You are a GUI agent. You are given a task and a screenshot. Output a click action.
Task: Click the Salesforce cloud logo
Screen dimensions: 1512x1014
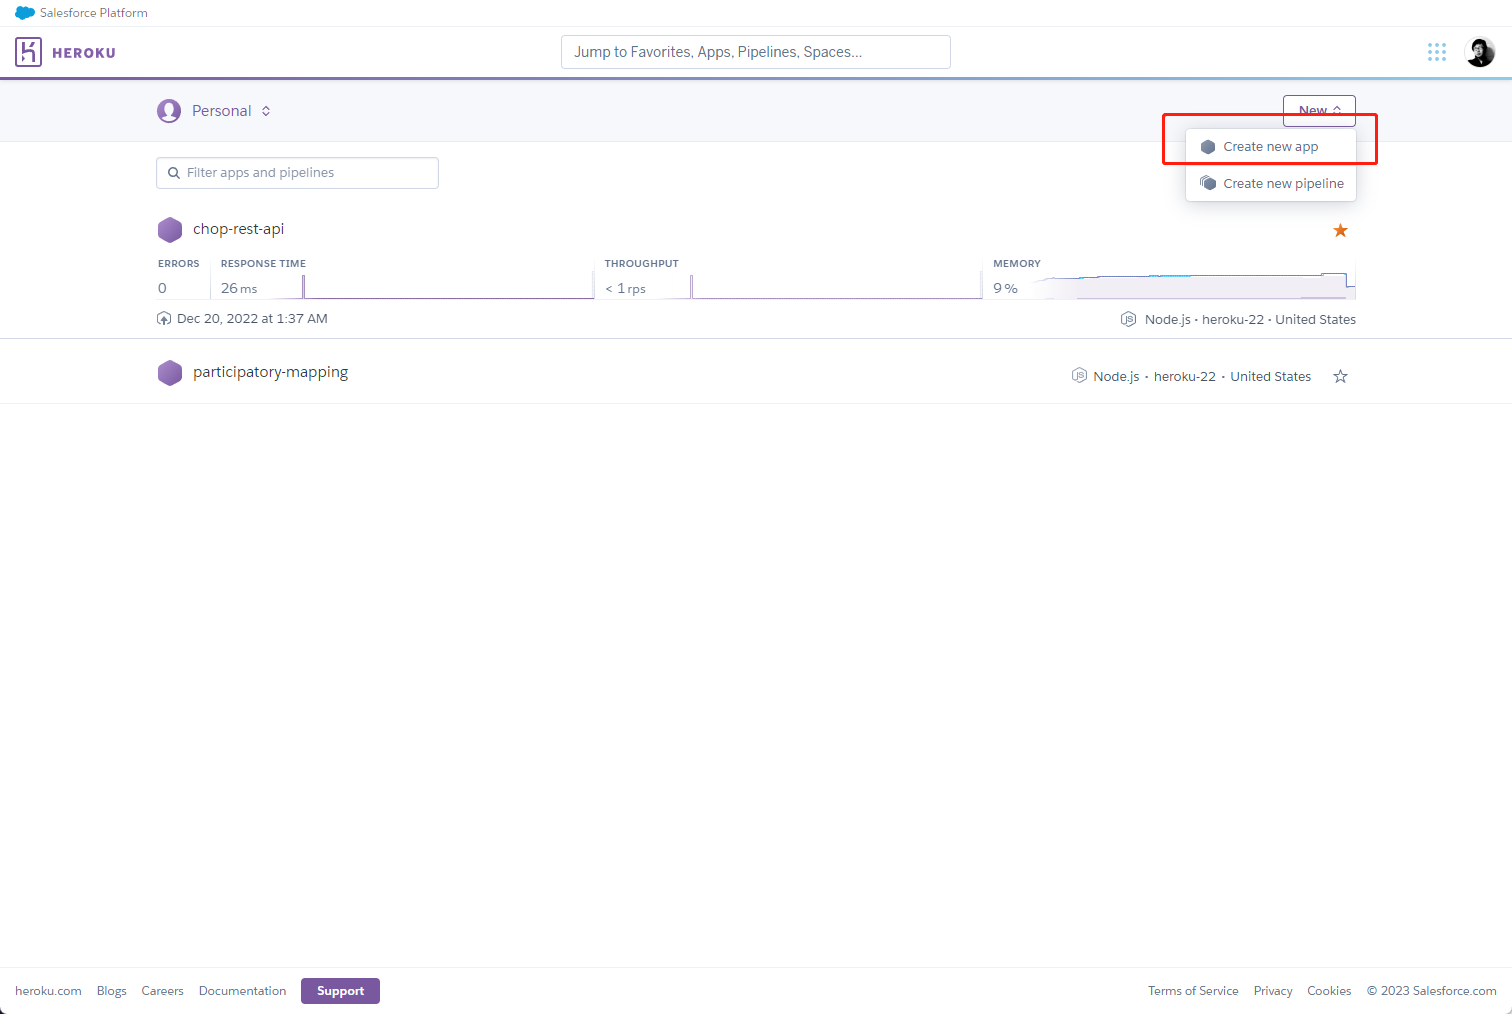pos(25,13)
